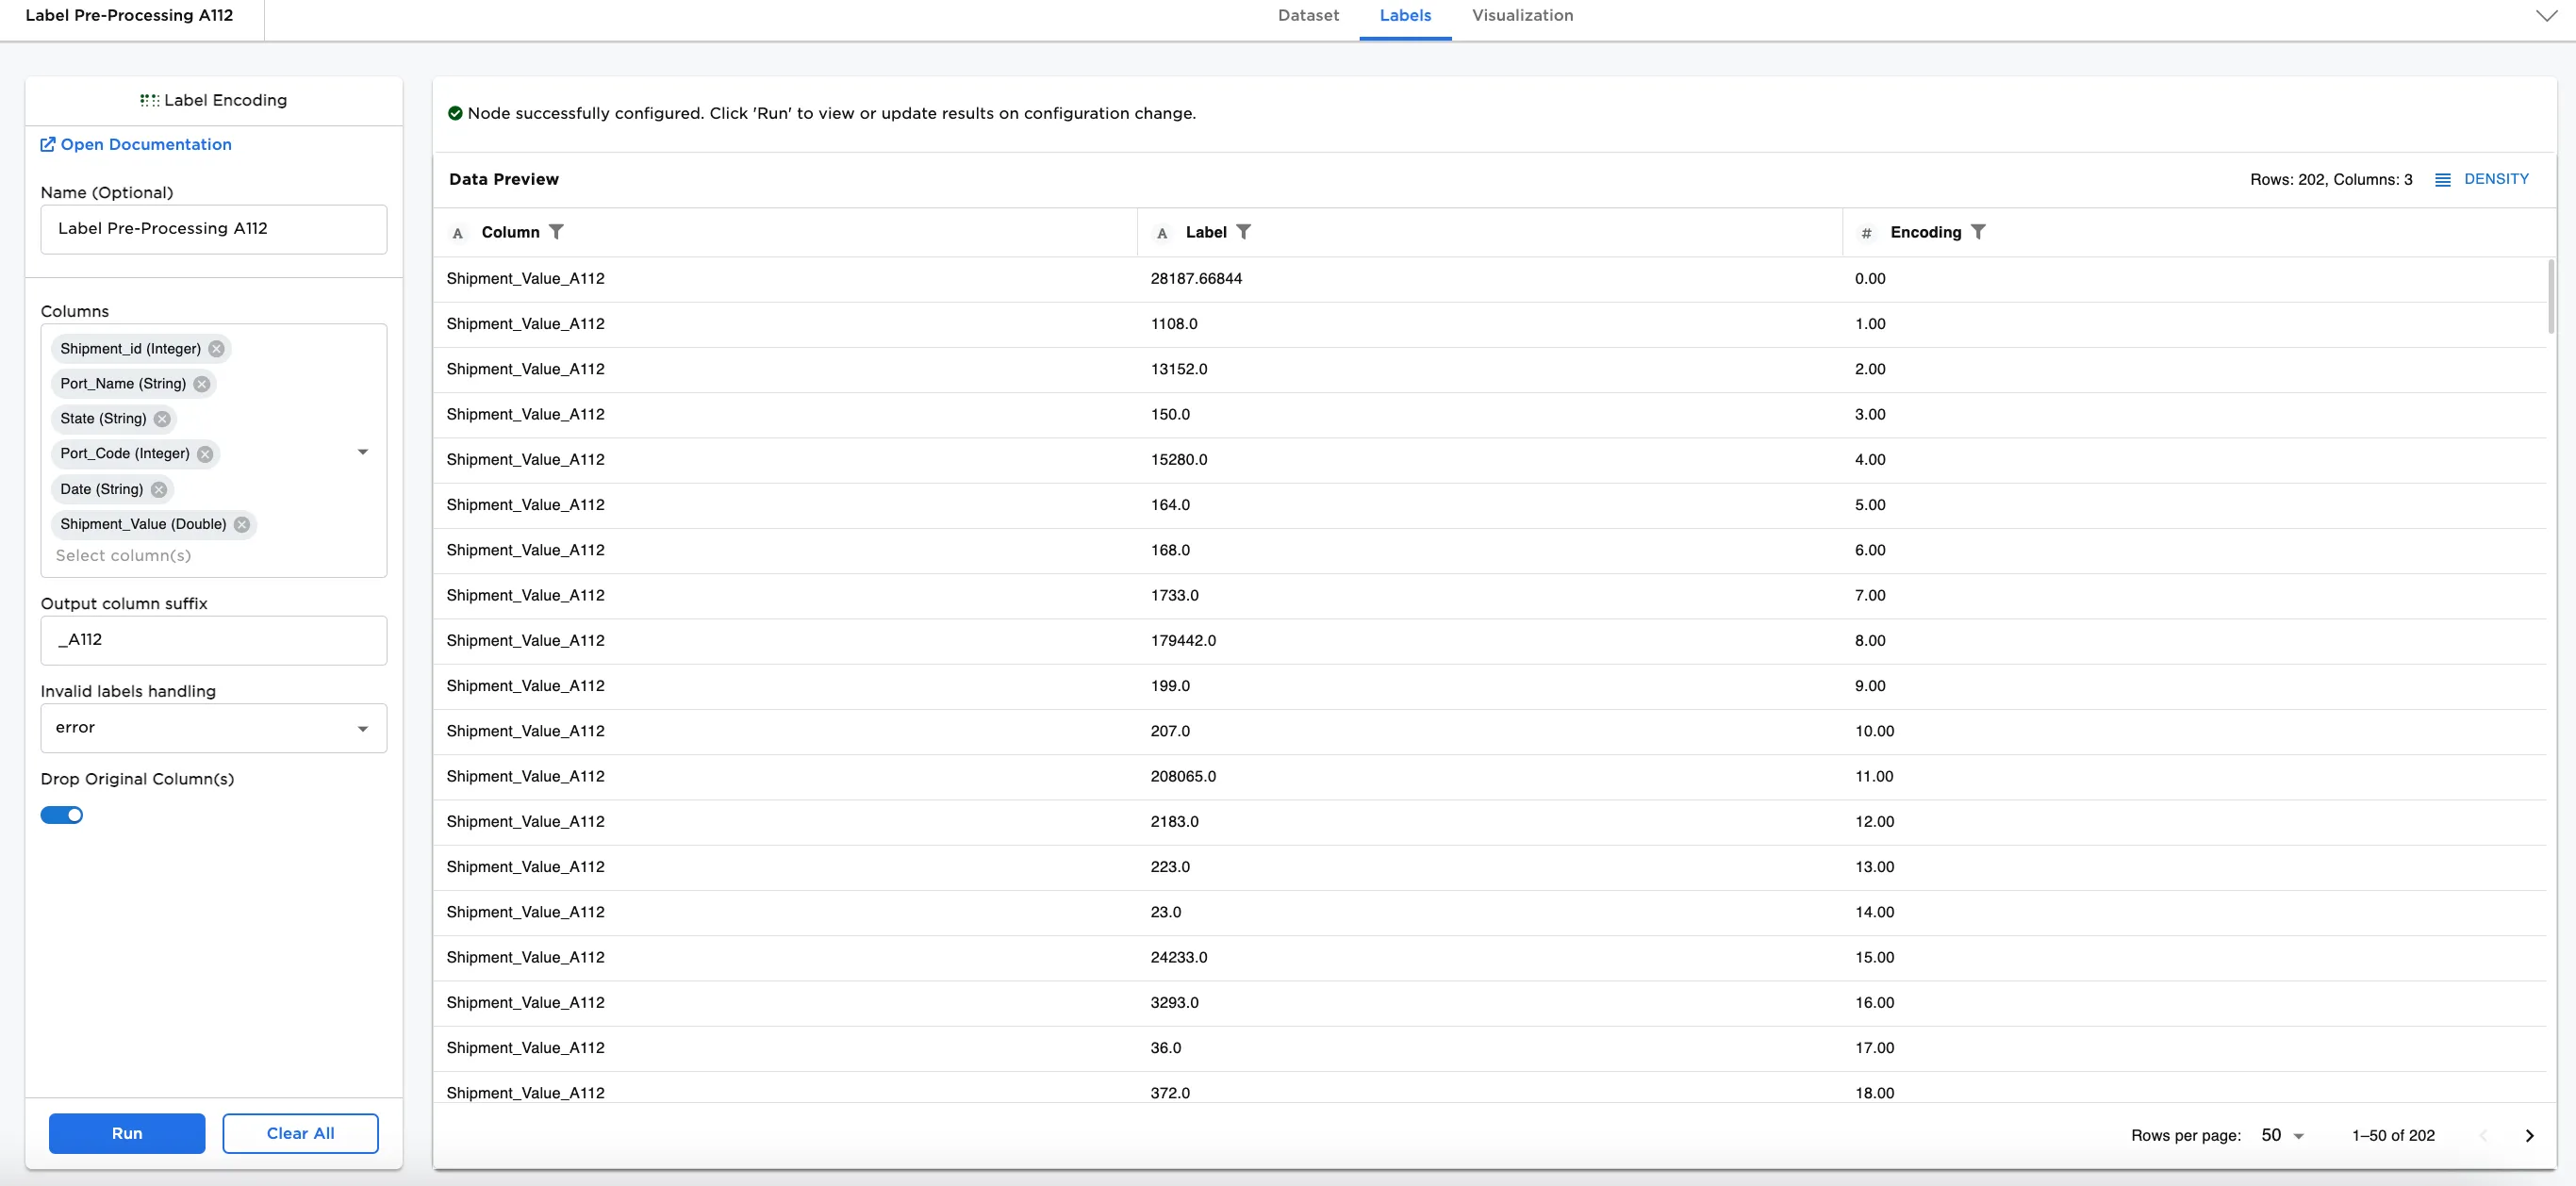Click the Density list icon

click(2442, 180)
